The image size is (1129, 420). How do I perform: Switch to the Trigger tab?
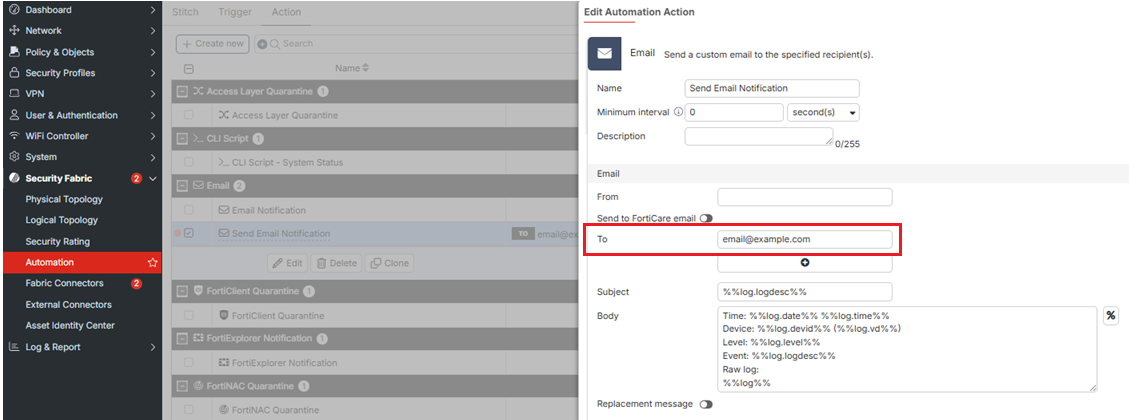(x=235, y=12)
